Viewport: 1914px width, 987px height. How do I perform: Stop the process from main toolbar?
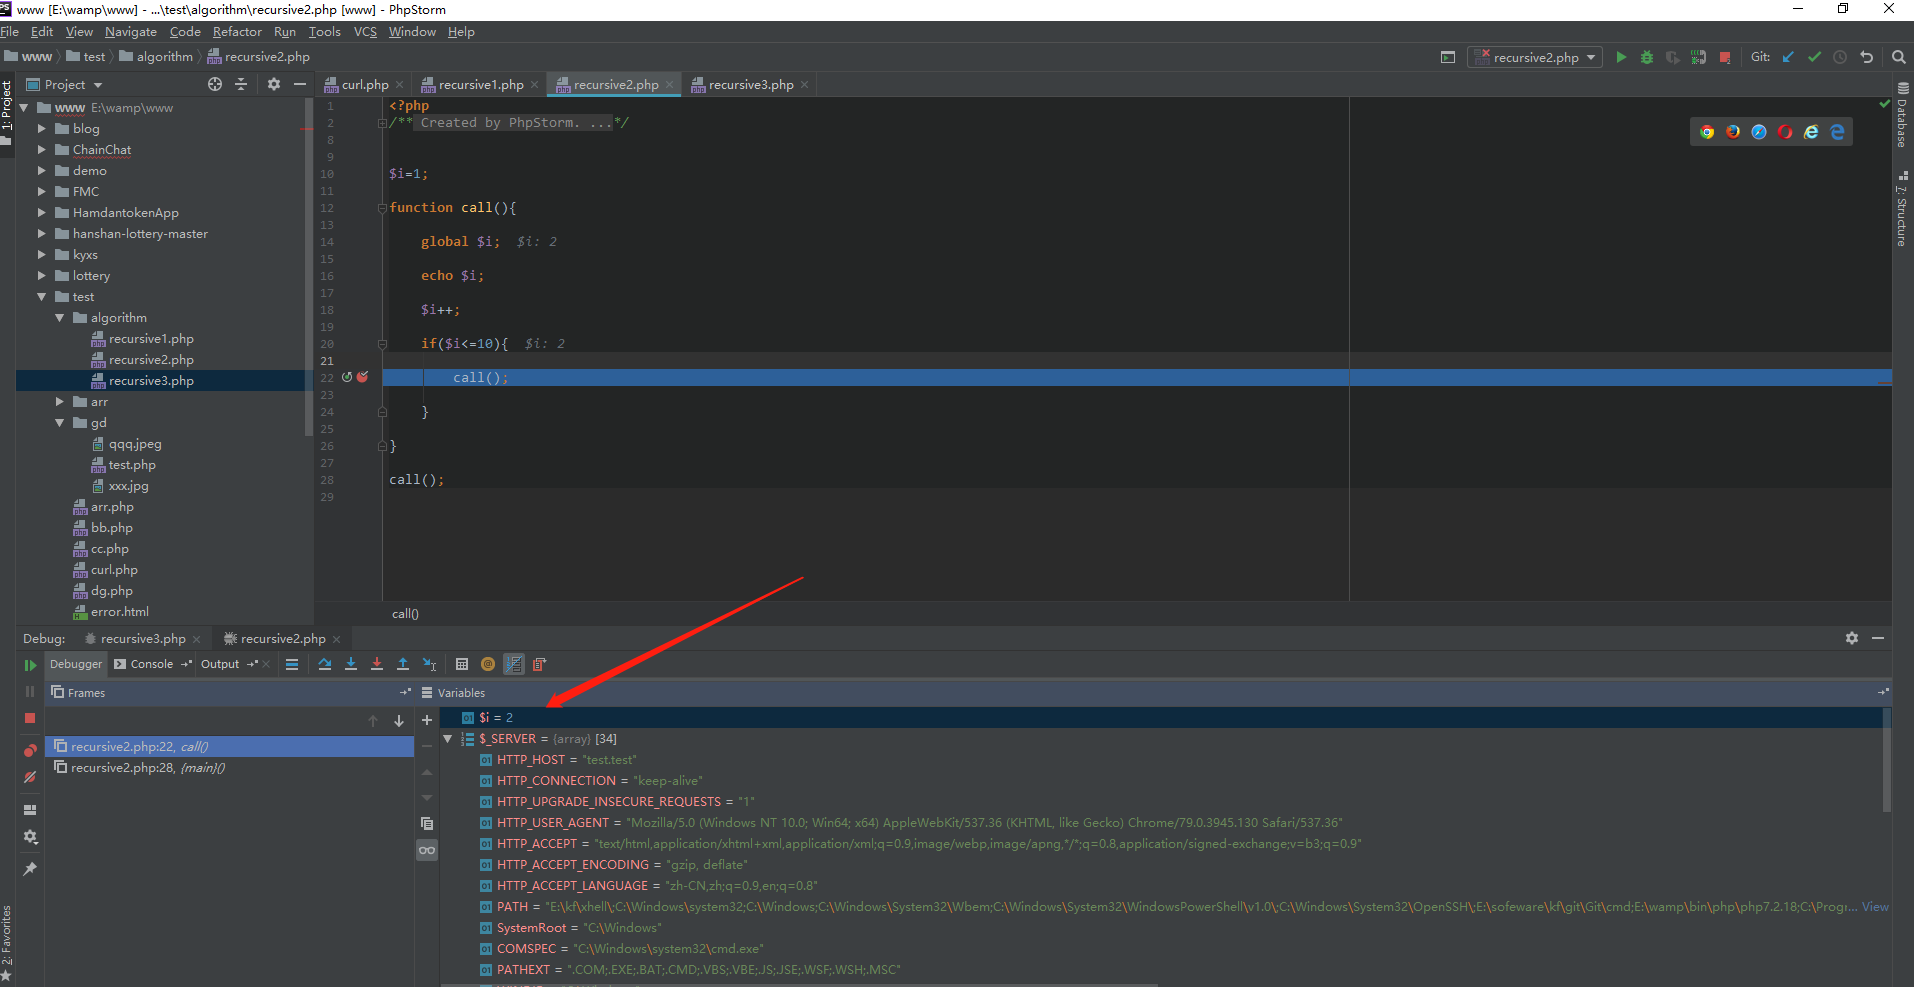1725,57
